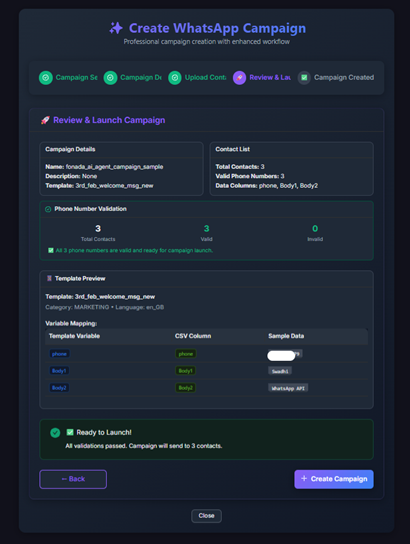
Task: Click the 'Campaign Details' card title
Action: (x=70, y=149)
